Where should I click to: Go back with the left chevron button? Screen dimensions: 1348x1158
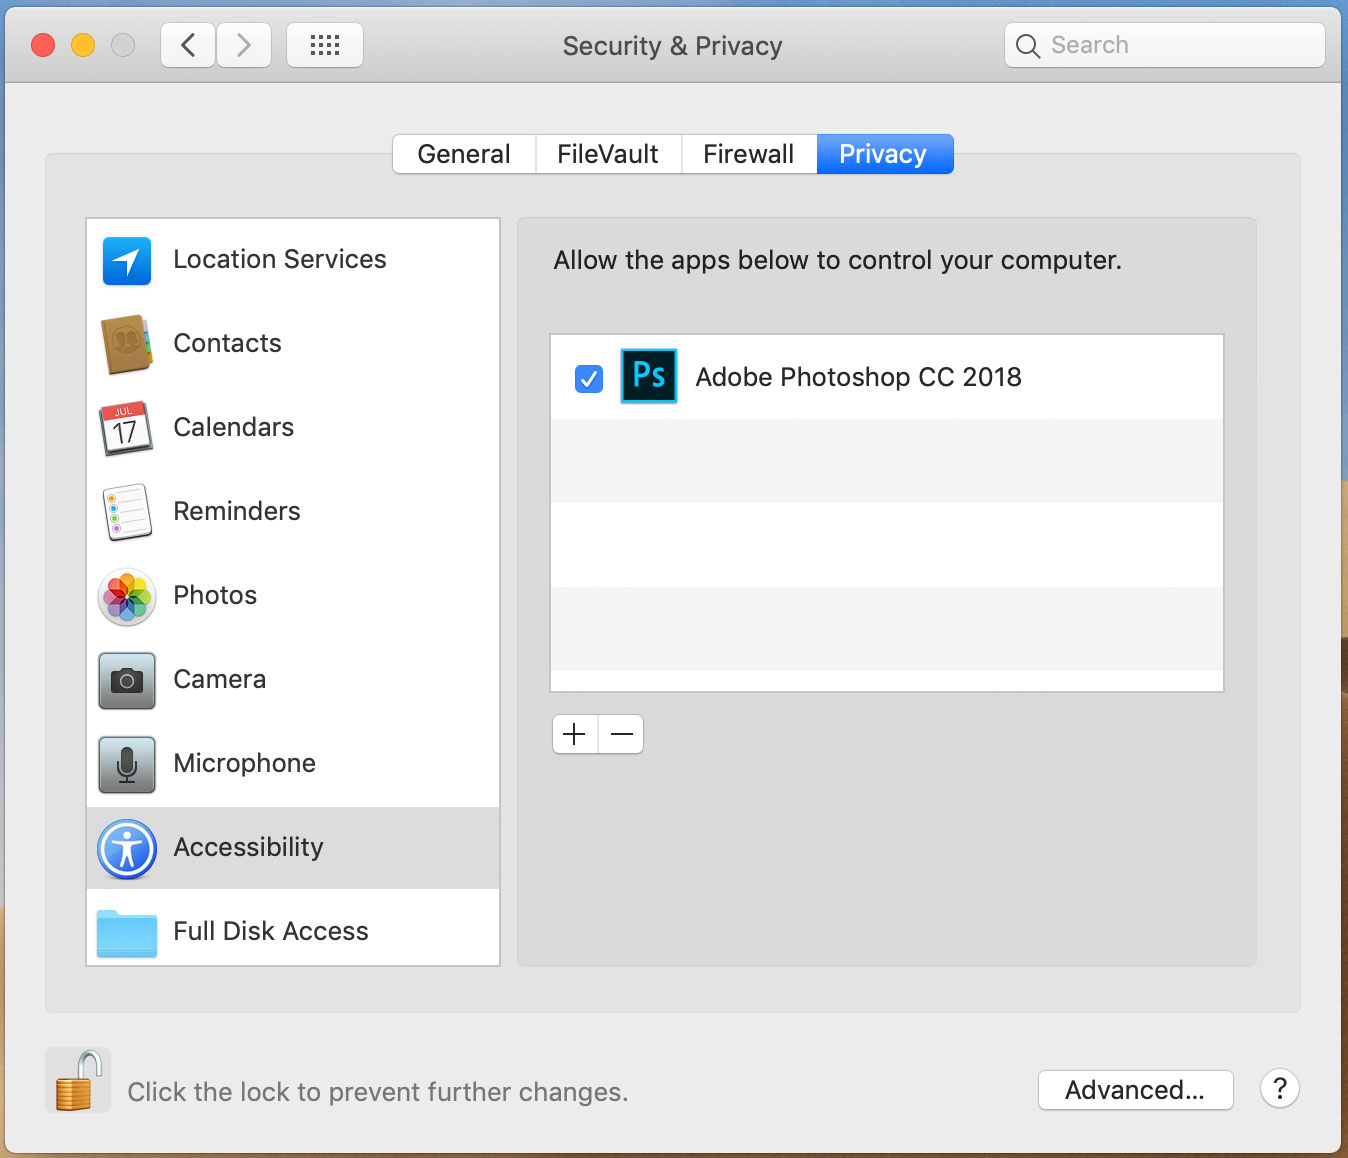coord(188,46)
